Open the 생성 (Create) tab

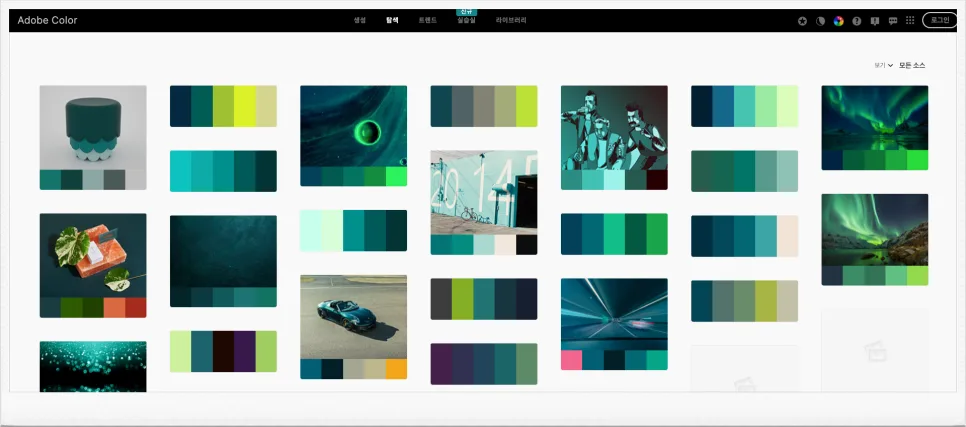(x=360, y=20)
